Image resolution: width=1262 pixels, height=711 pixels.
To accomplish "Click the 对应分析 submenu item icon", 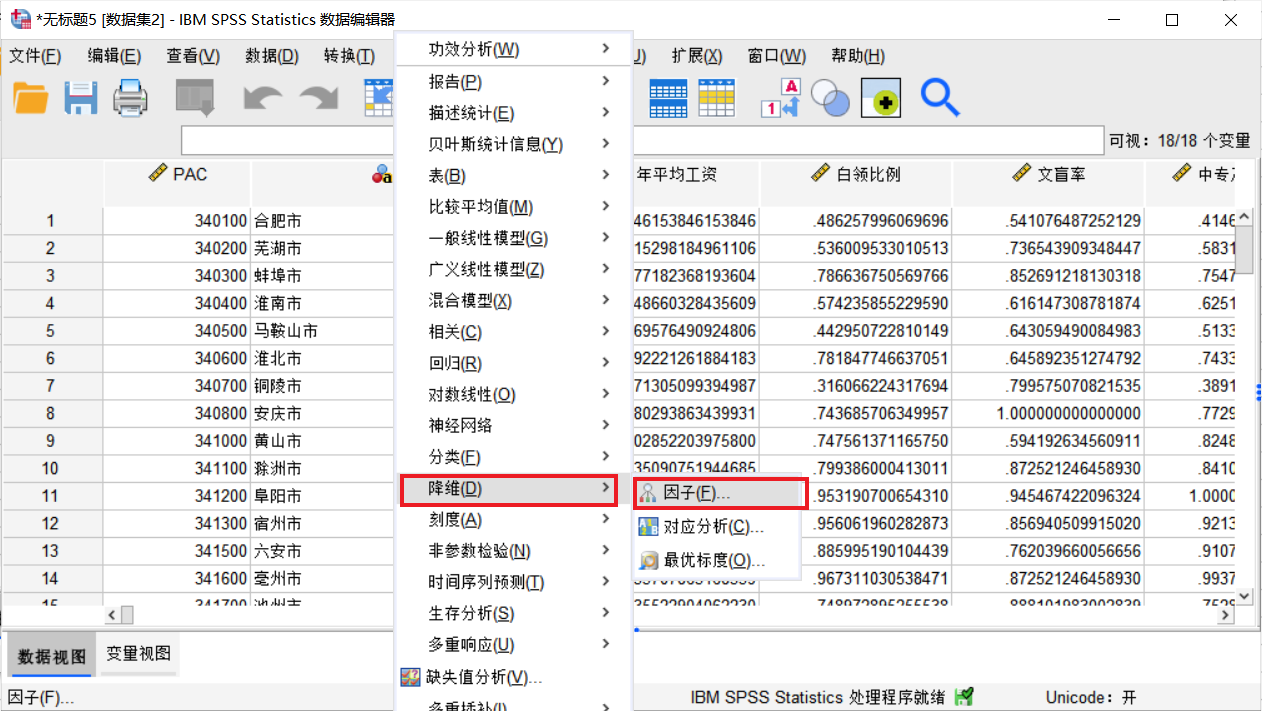I will coord(648,527).
